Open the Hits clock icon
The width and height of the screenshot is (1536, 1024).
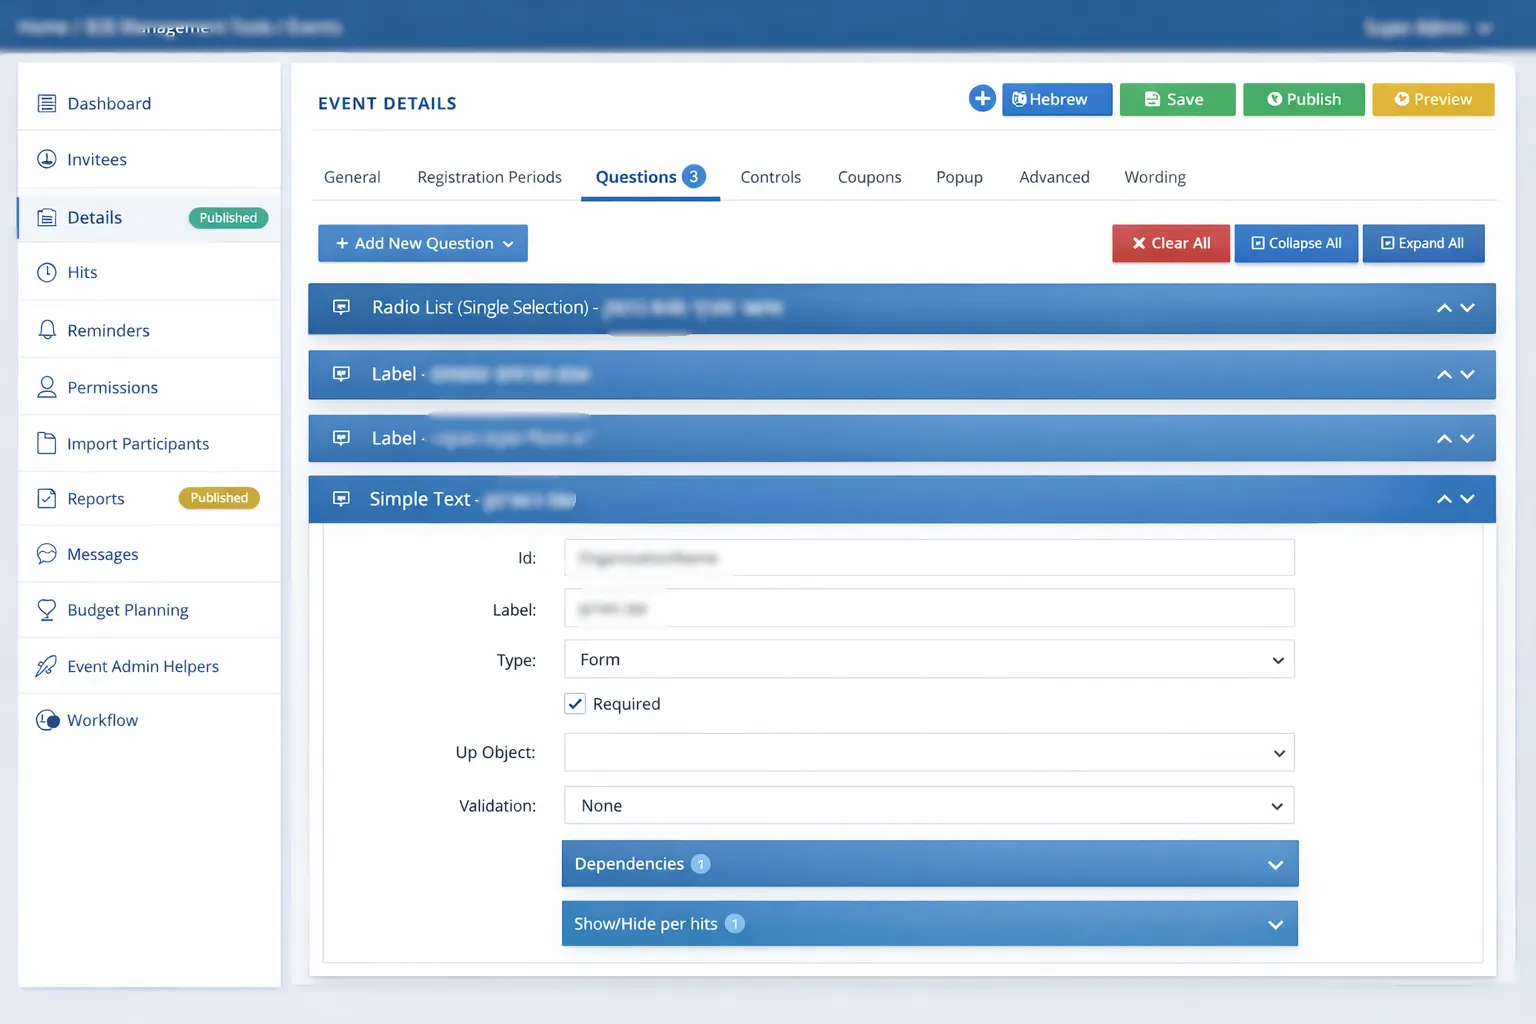46,272
